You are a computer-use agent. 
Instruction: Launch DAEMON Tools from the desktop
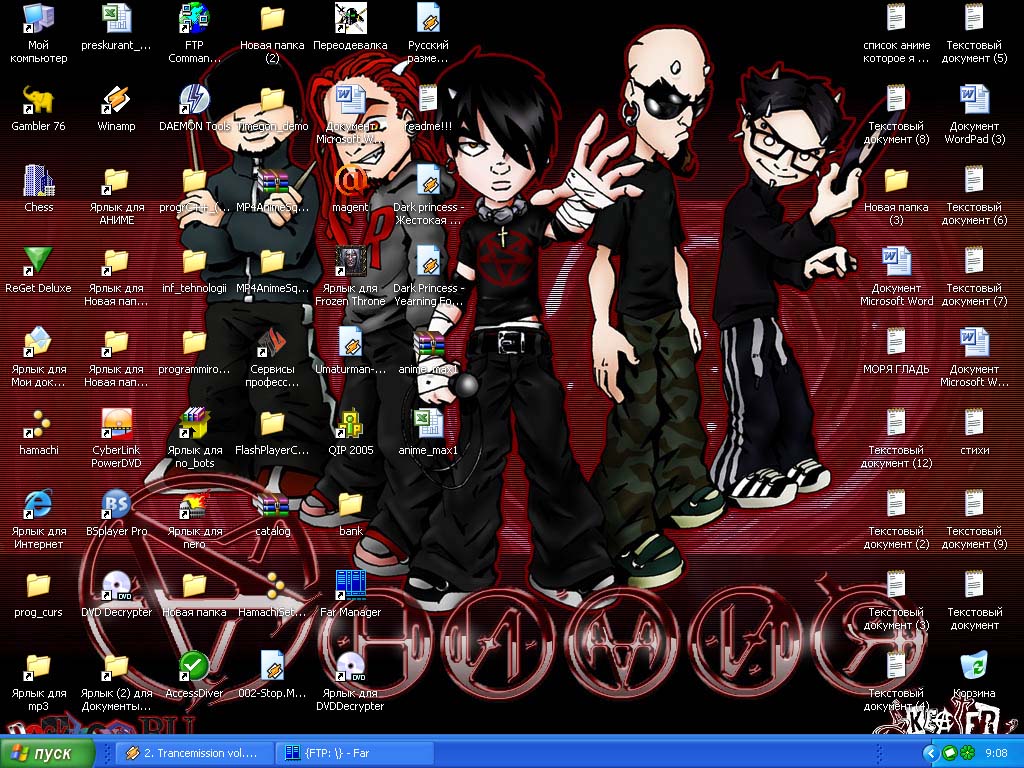coord(194,102)
